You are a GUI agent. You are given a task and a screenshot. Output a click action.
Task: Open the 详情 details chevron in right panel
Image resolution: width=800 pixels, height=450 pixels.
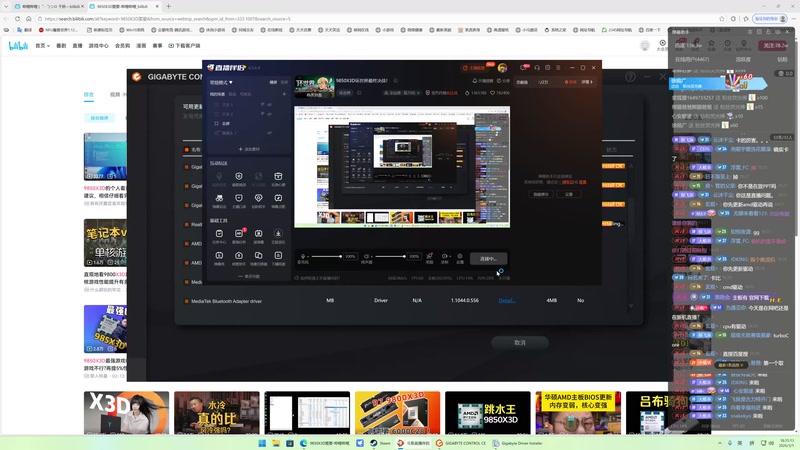coord(587,82)
